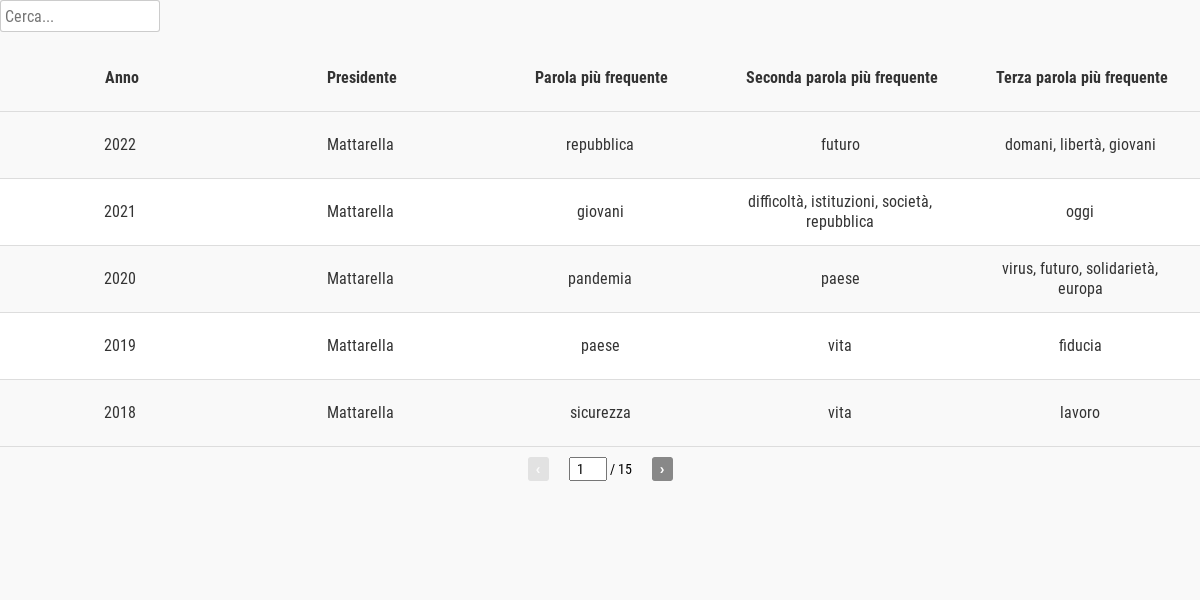Sort by Terza parola più frequente header
This screenshot has width=1200, height=600.
[x=1082, y=78]
